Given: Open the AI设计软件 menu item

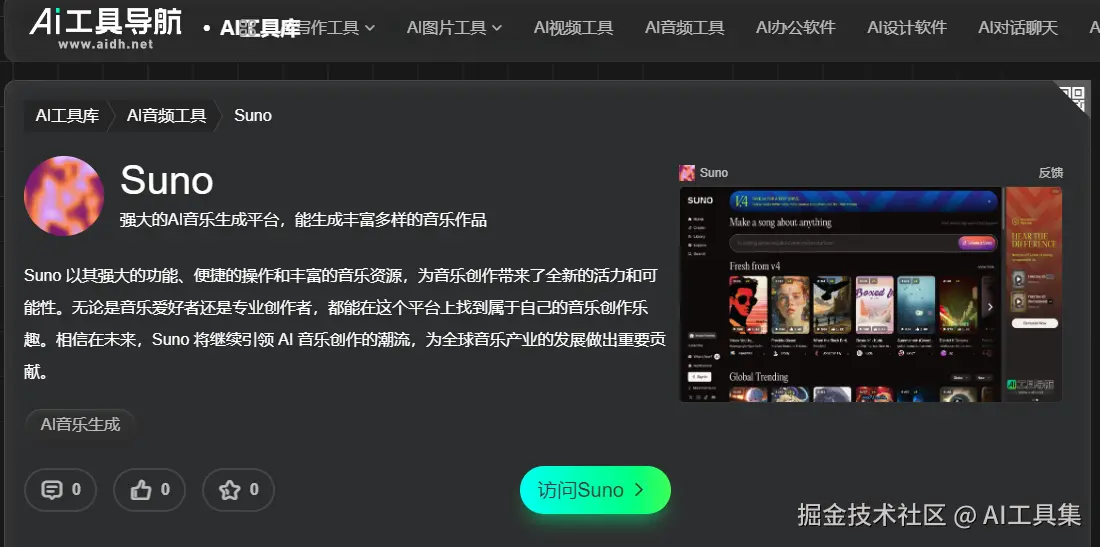Looking at the screenshot, I should pos(906,28).
